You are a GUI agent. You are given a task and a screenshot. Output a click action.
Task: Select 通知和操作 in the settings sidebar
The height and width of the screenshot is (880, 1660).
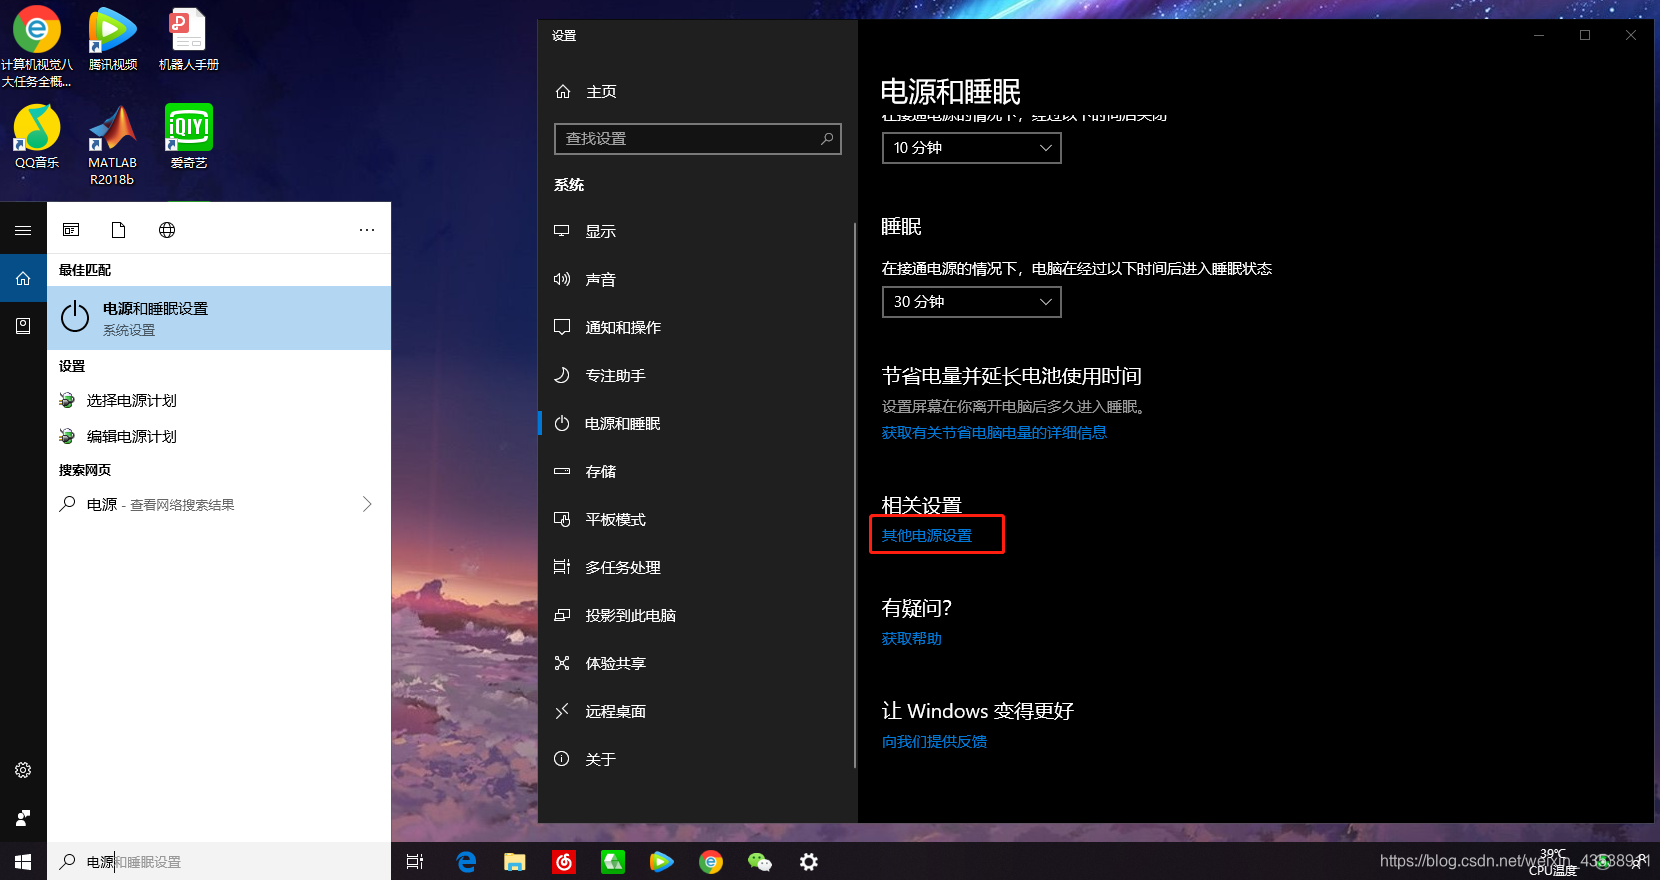pyautogui.click(x=697, y=327)
